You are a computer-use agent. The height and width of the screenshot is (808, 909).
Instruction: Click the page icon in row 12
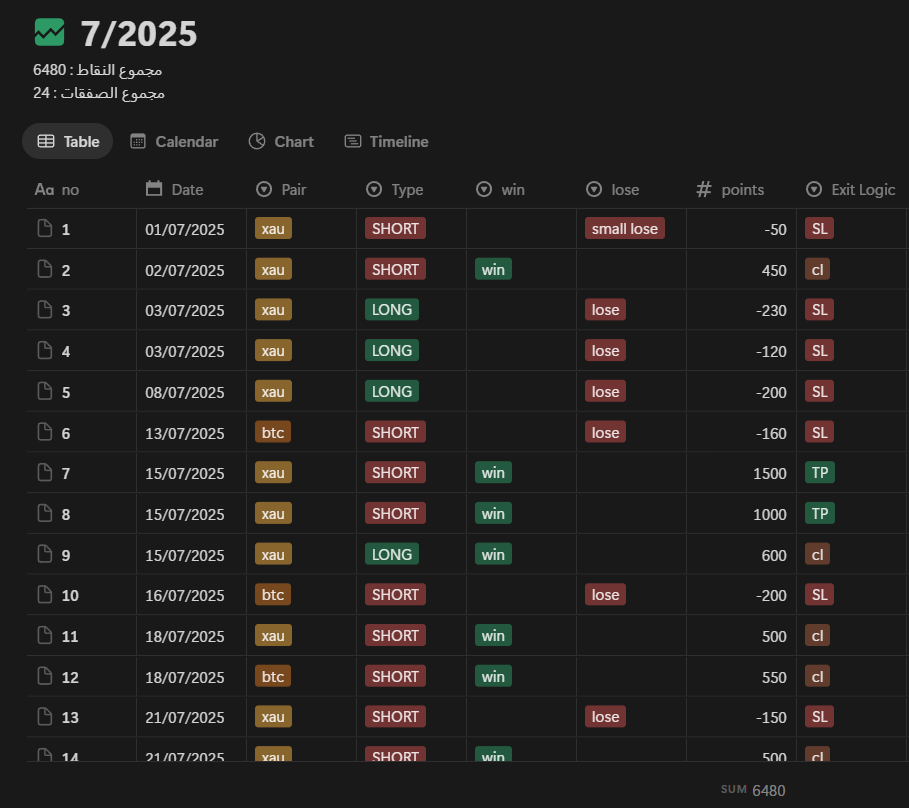click(x=44, y=677)
